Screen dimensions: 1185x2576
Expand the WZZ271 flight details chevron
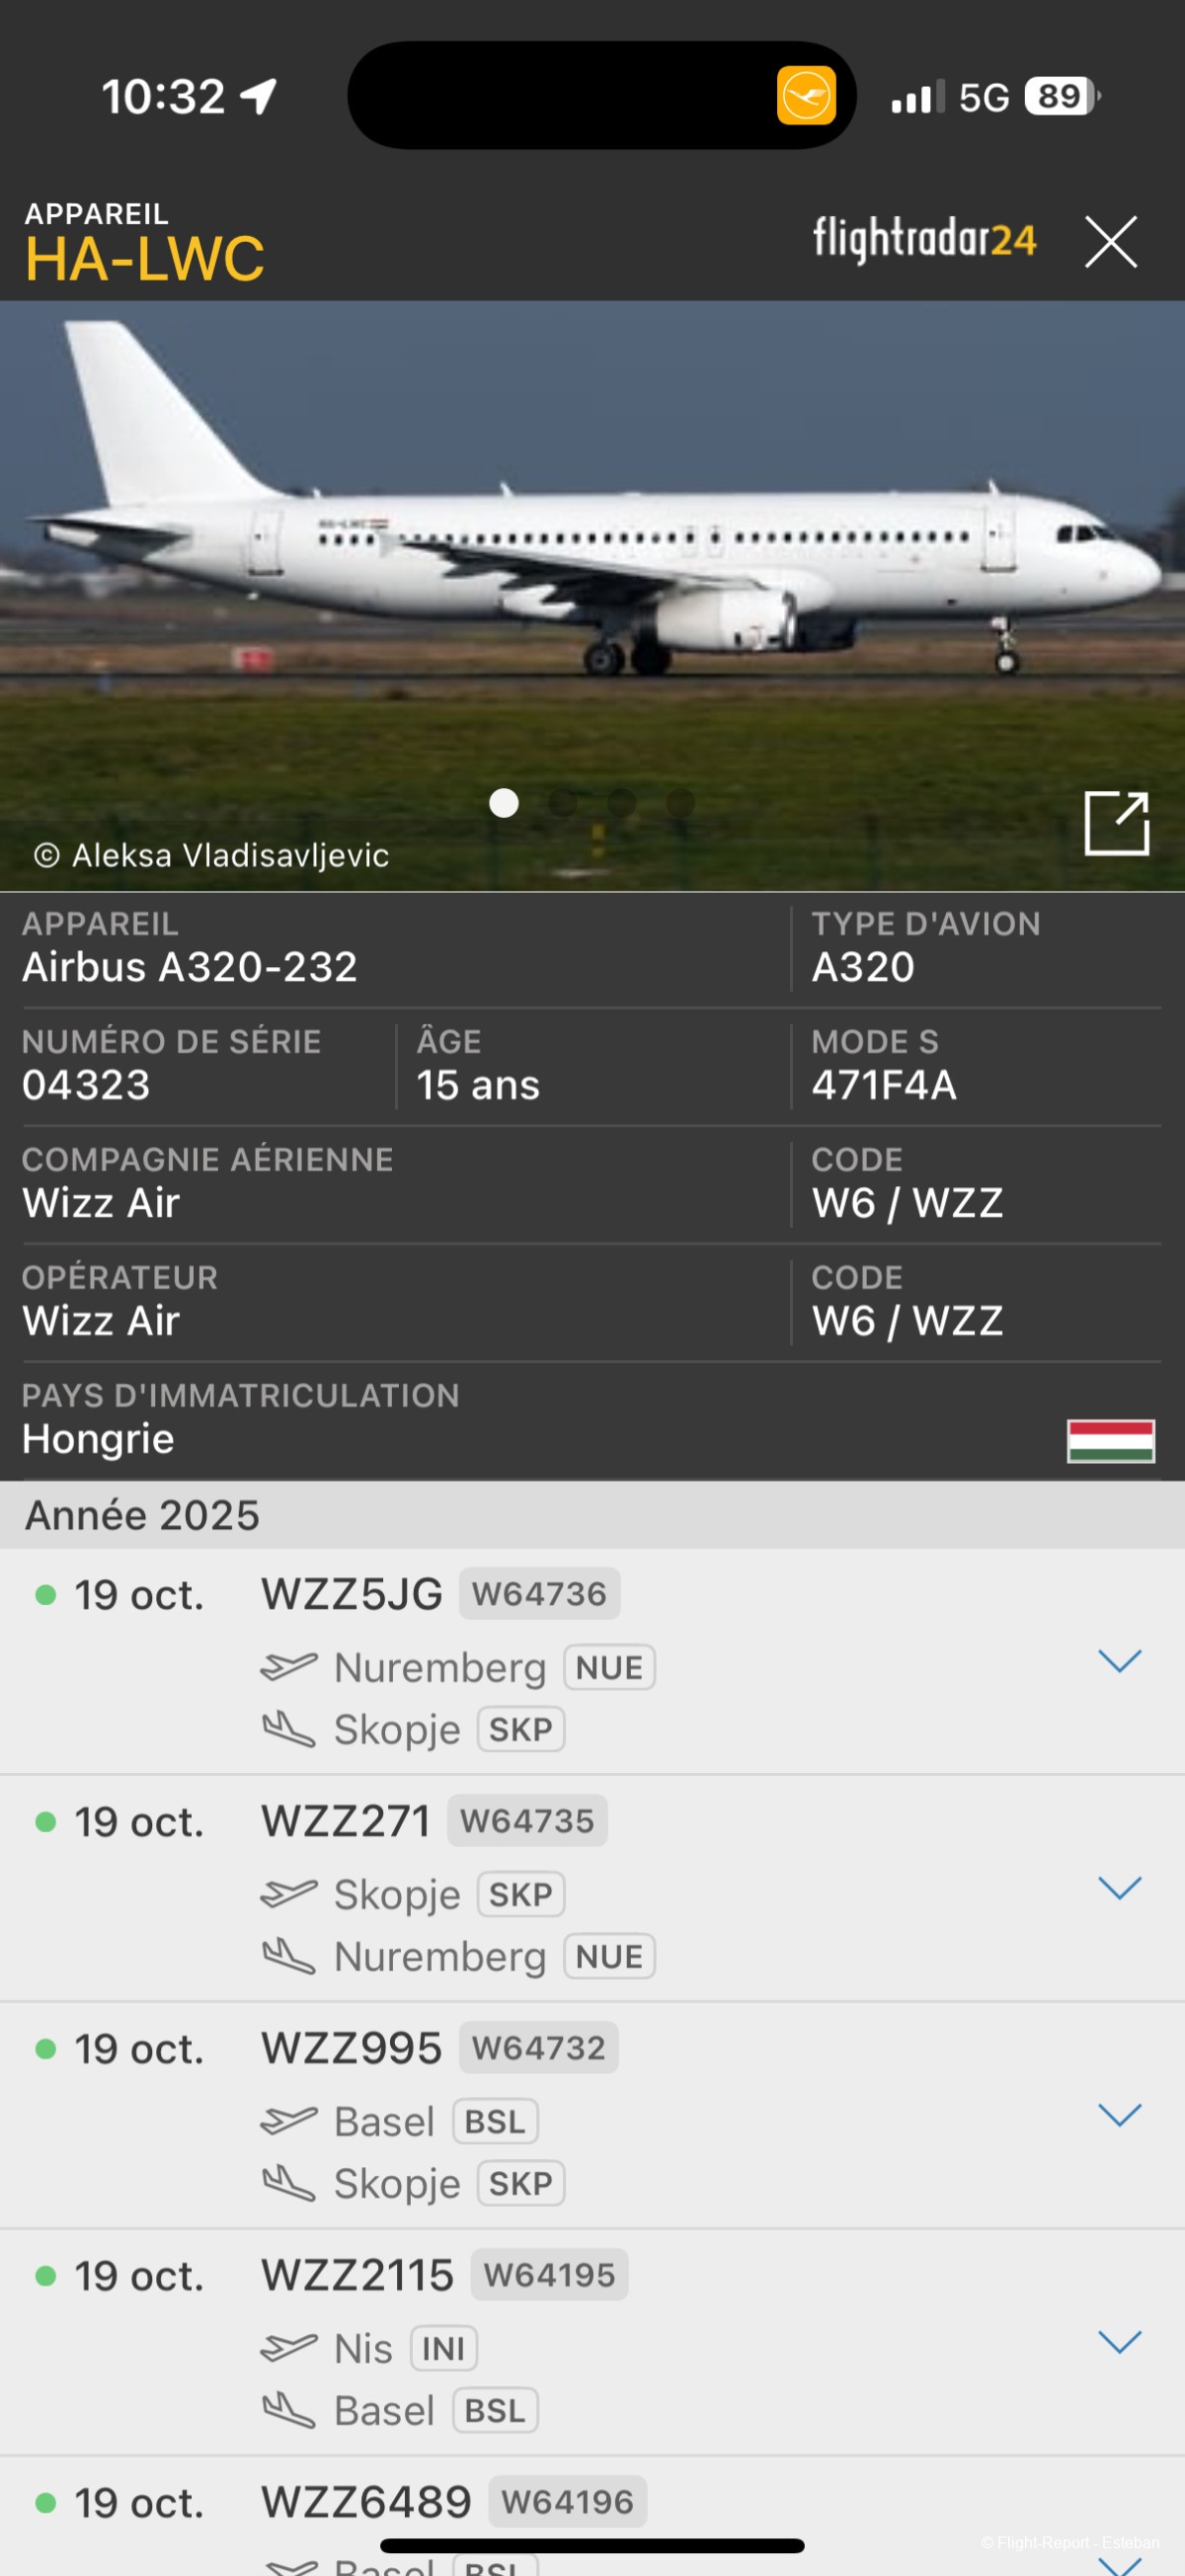click(x=1119, y=1888)
